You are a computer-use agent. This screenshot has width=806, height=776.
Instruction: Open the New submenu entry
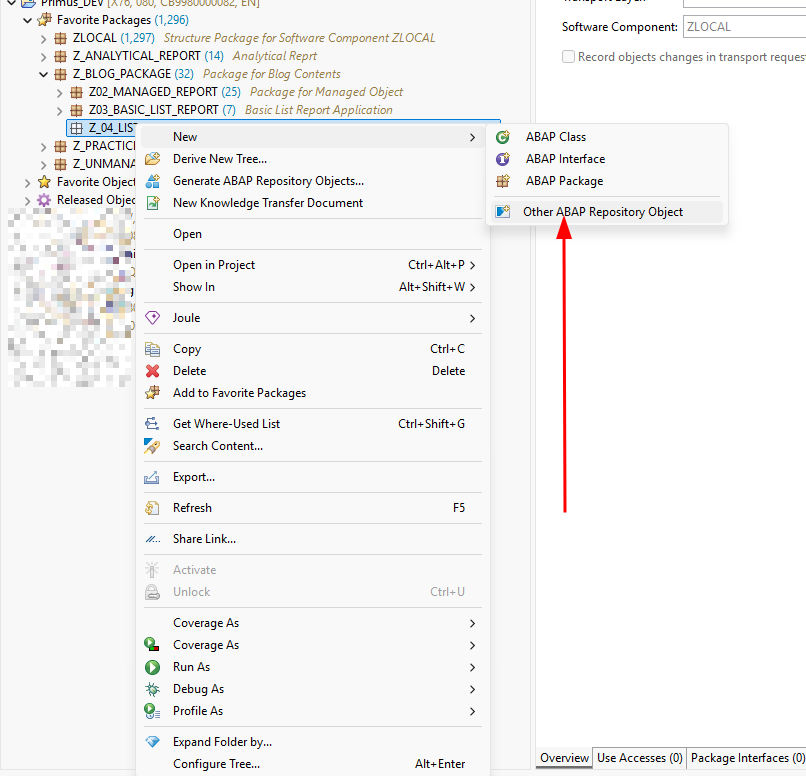pos(313,137)
